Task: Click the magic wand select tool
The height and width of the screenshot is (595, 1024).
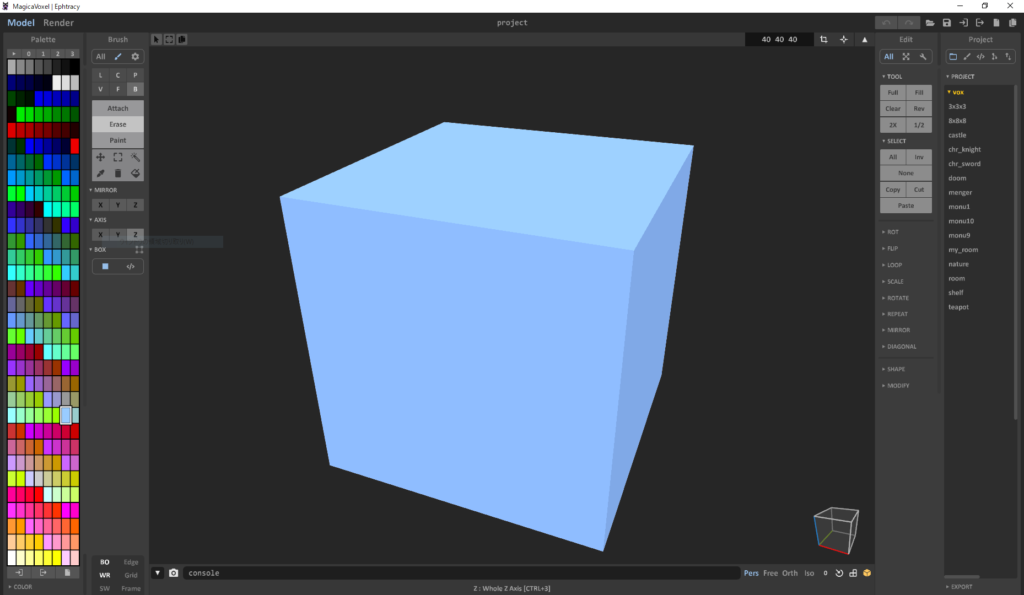Action: [x=136, y=157]
